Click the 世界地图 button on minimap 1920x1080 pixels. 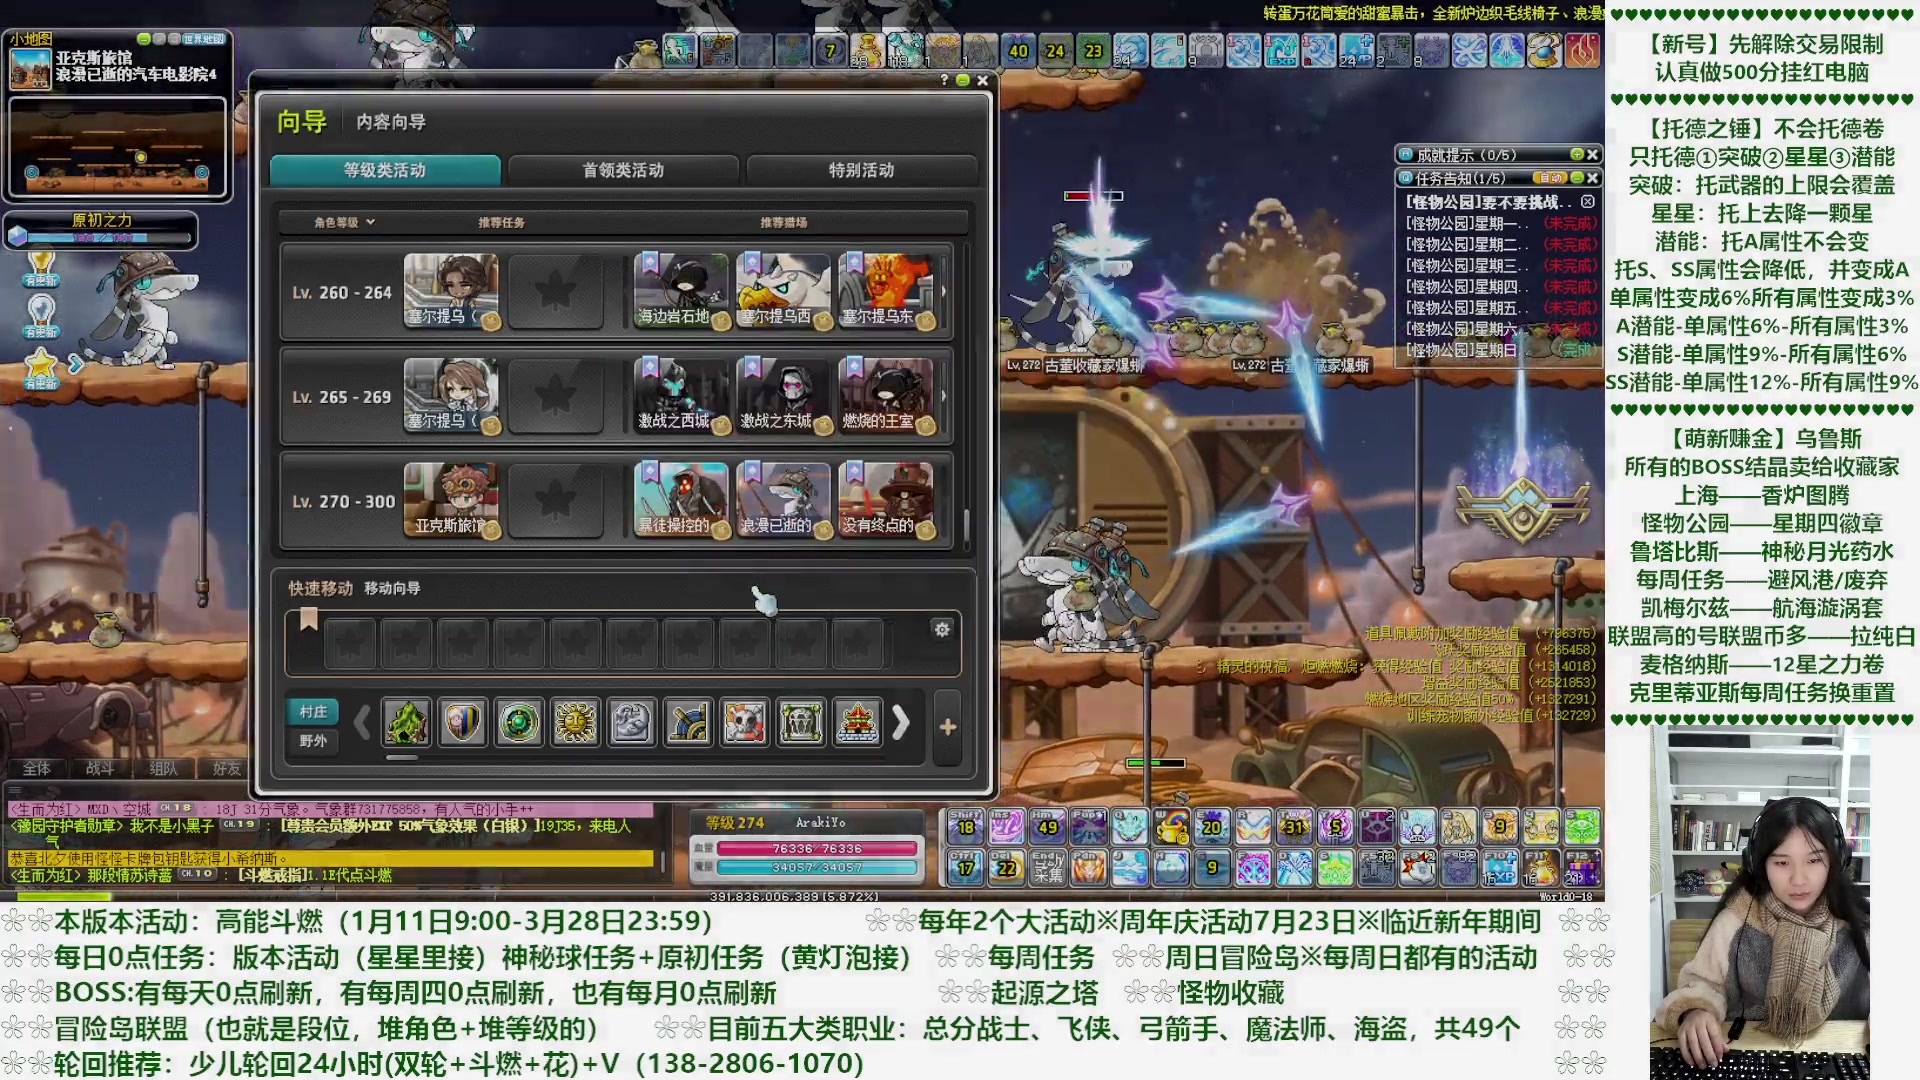click(205, 39)
